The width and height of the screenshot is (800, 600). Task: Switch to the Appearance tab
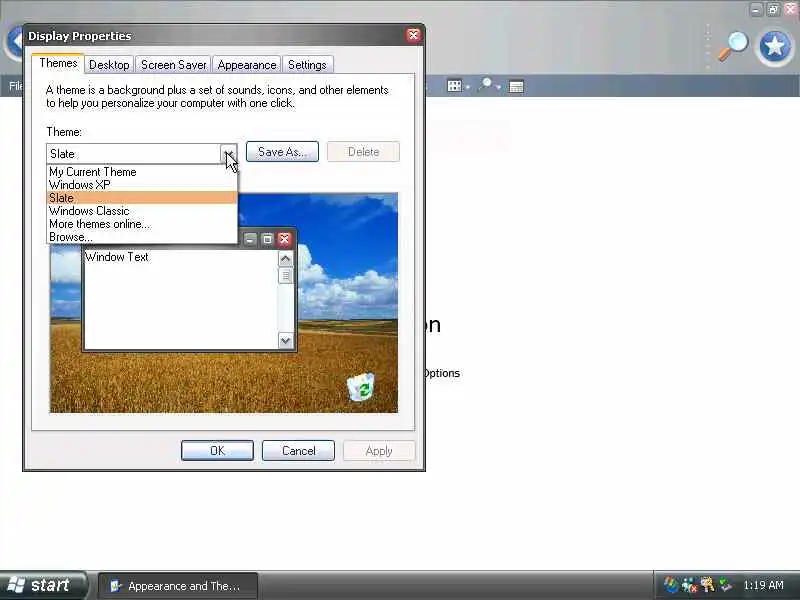pyautogui.click(x=247, y=65)
